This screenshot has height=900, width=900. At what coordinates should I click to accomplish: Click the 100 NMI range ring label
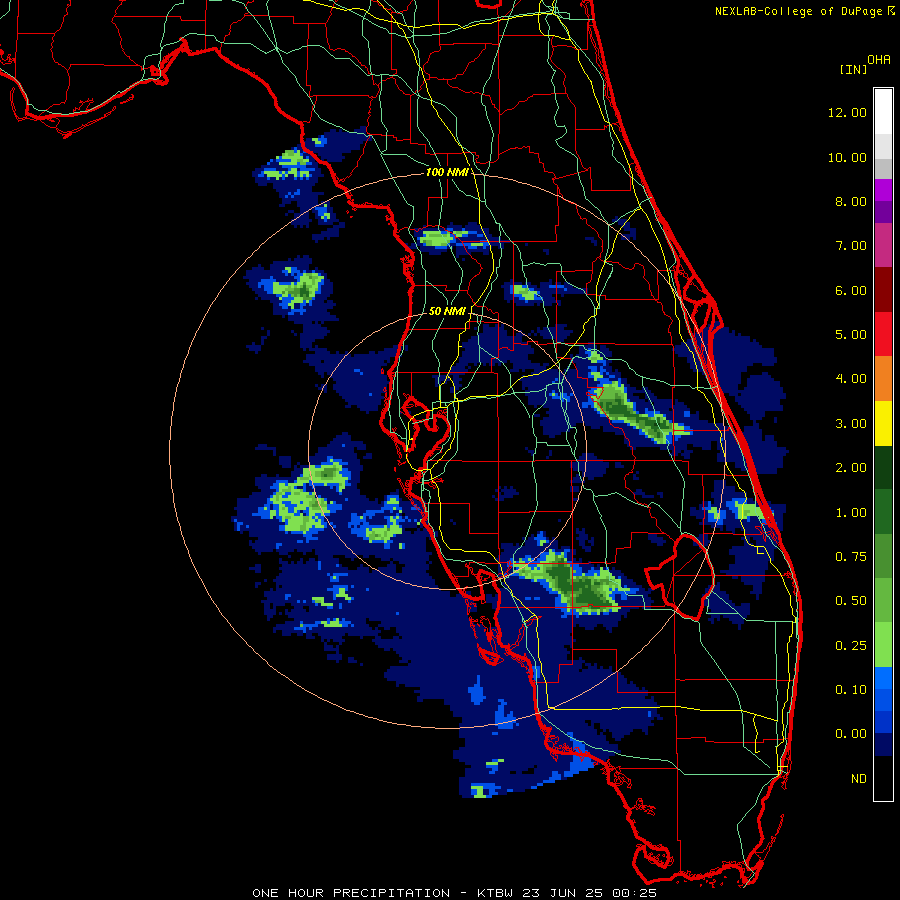pos(447,172)
